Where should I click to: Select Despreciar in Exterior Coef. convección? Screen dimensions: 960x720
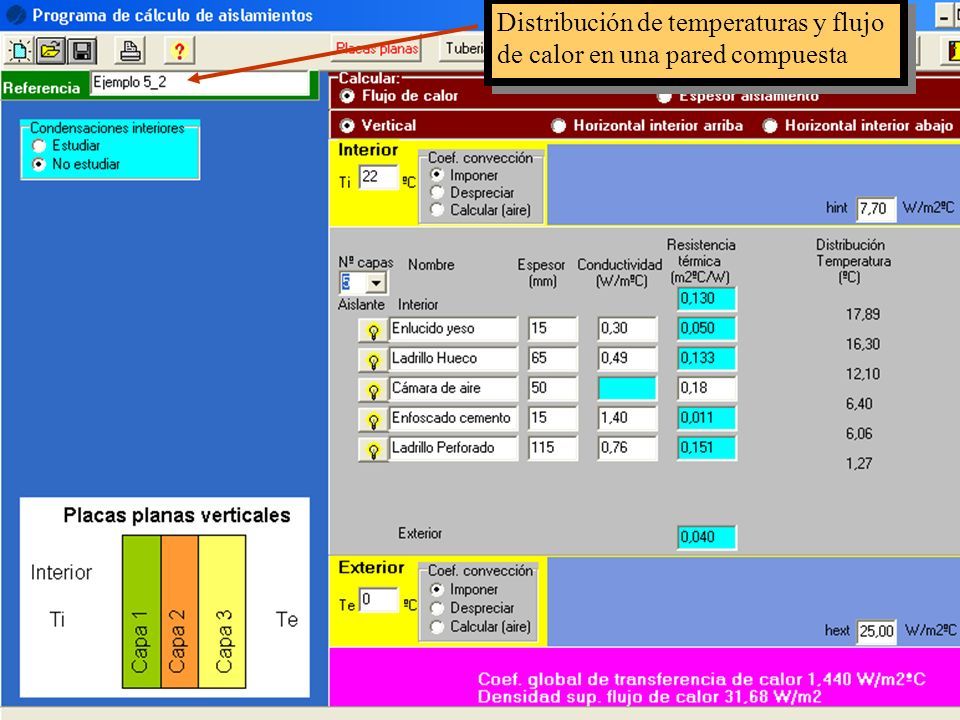point(437,608)
